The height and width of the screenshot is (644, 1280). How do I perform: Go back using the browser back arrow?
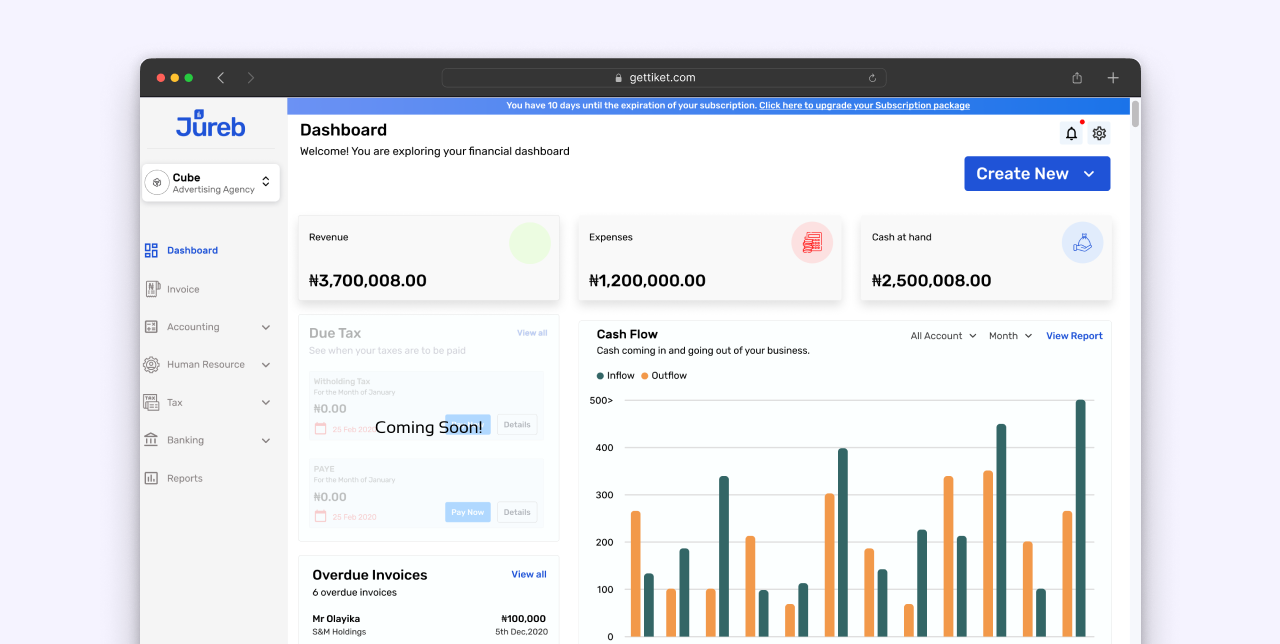pos(221,78)
